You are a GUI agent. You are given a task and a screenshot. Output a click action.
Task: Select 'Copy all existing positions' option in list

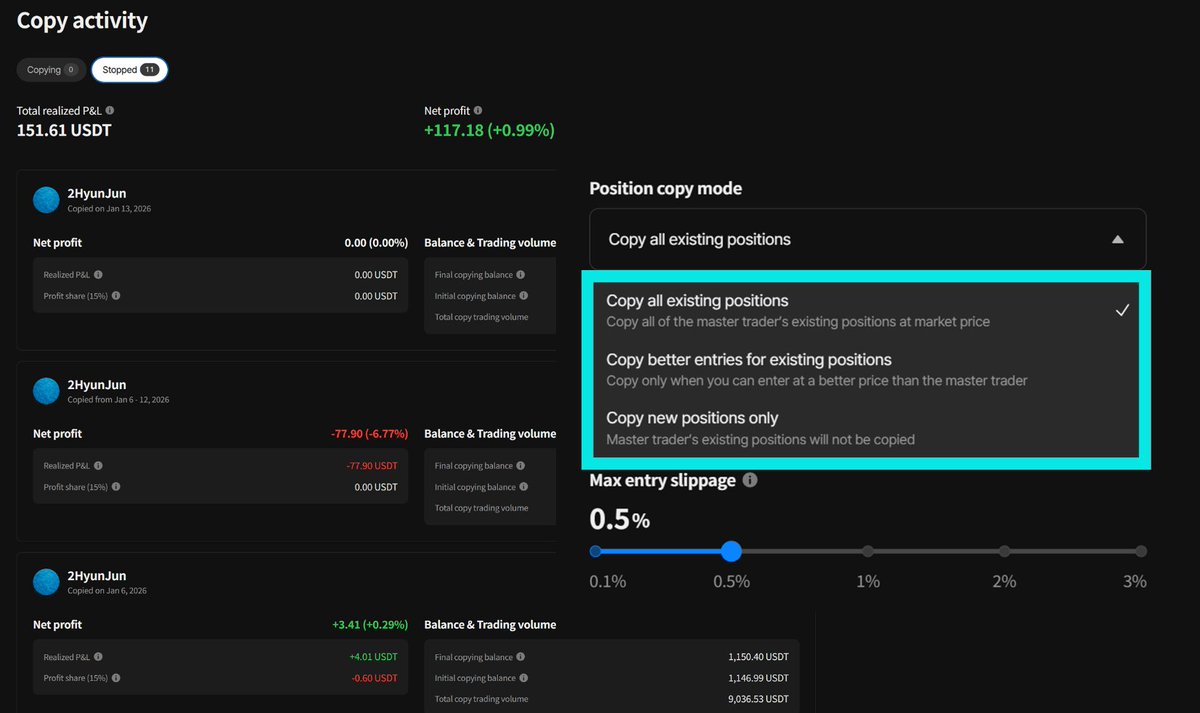point(866,310)
